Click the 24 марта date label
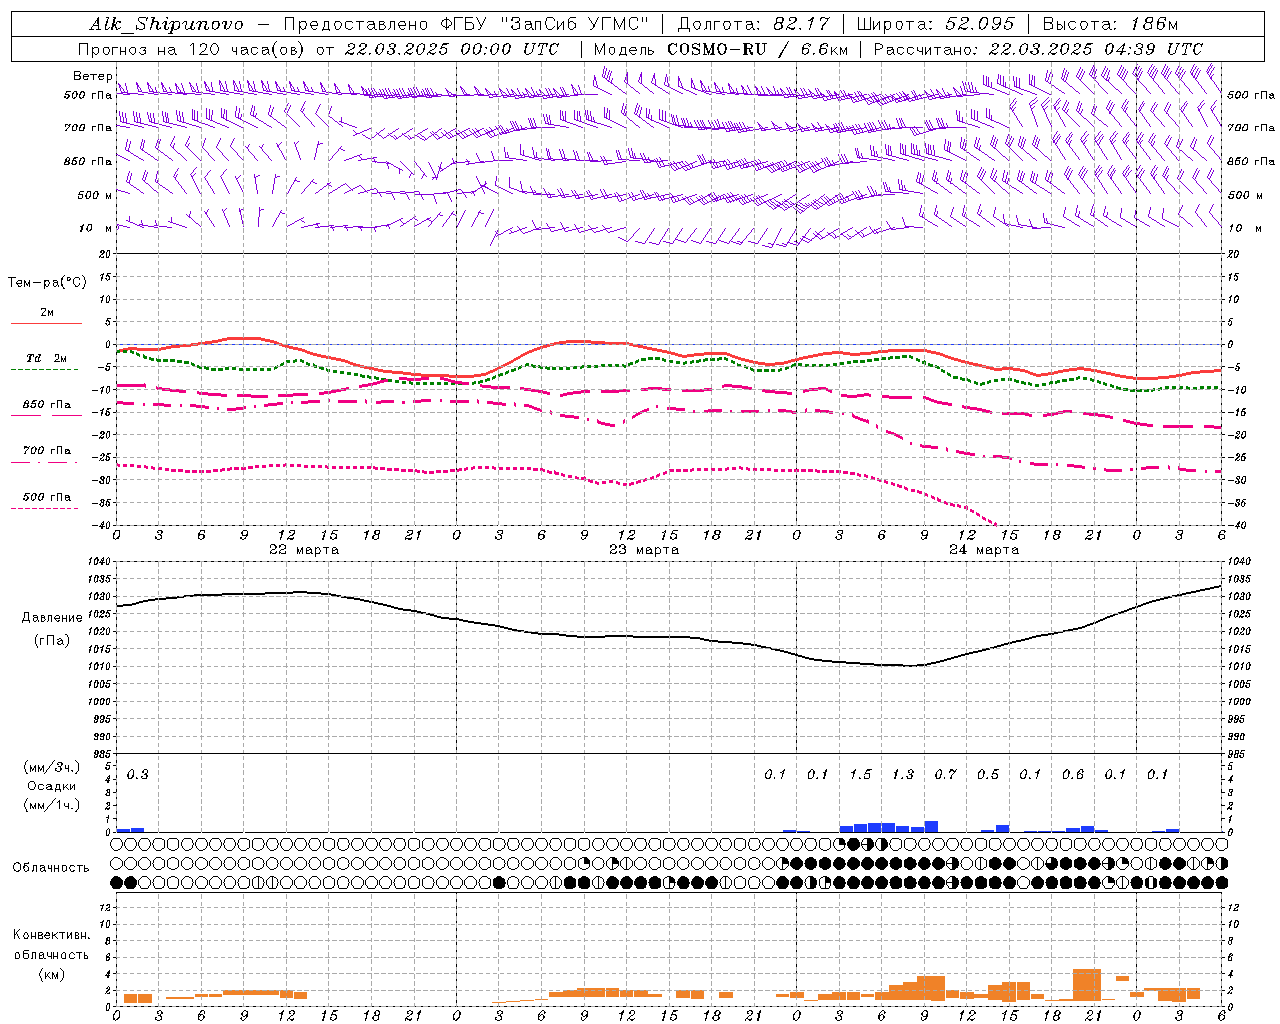 pyautogui.click(x=984, y=550)
